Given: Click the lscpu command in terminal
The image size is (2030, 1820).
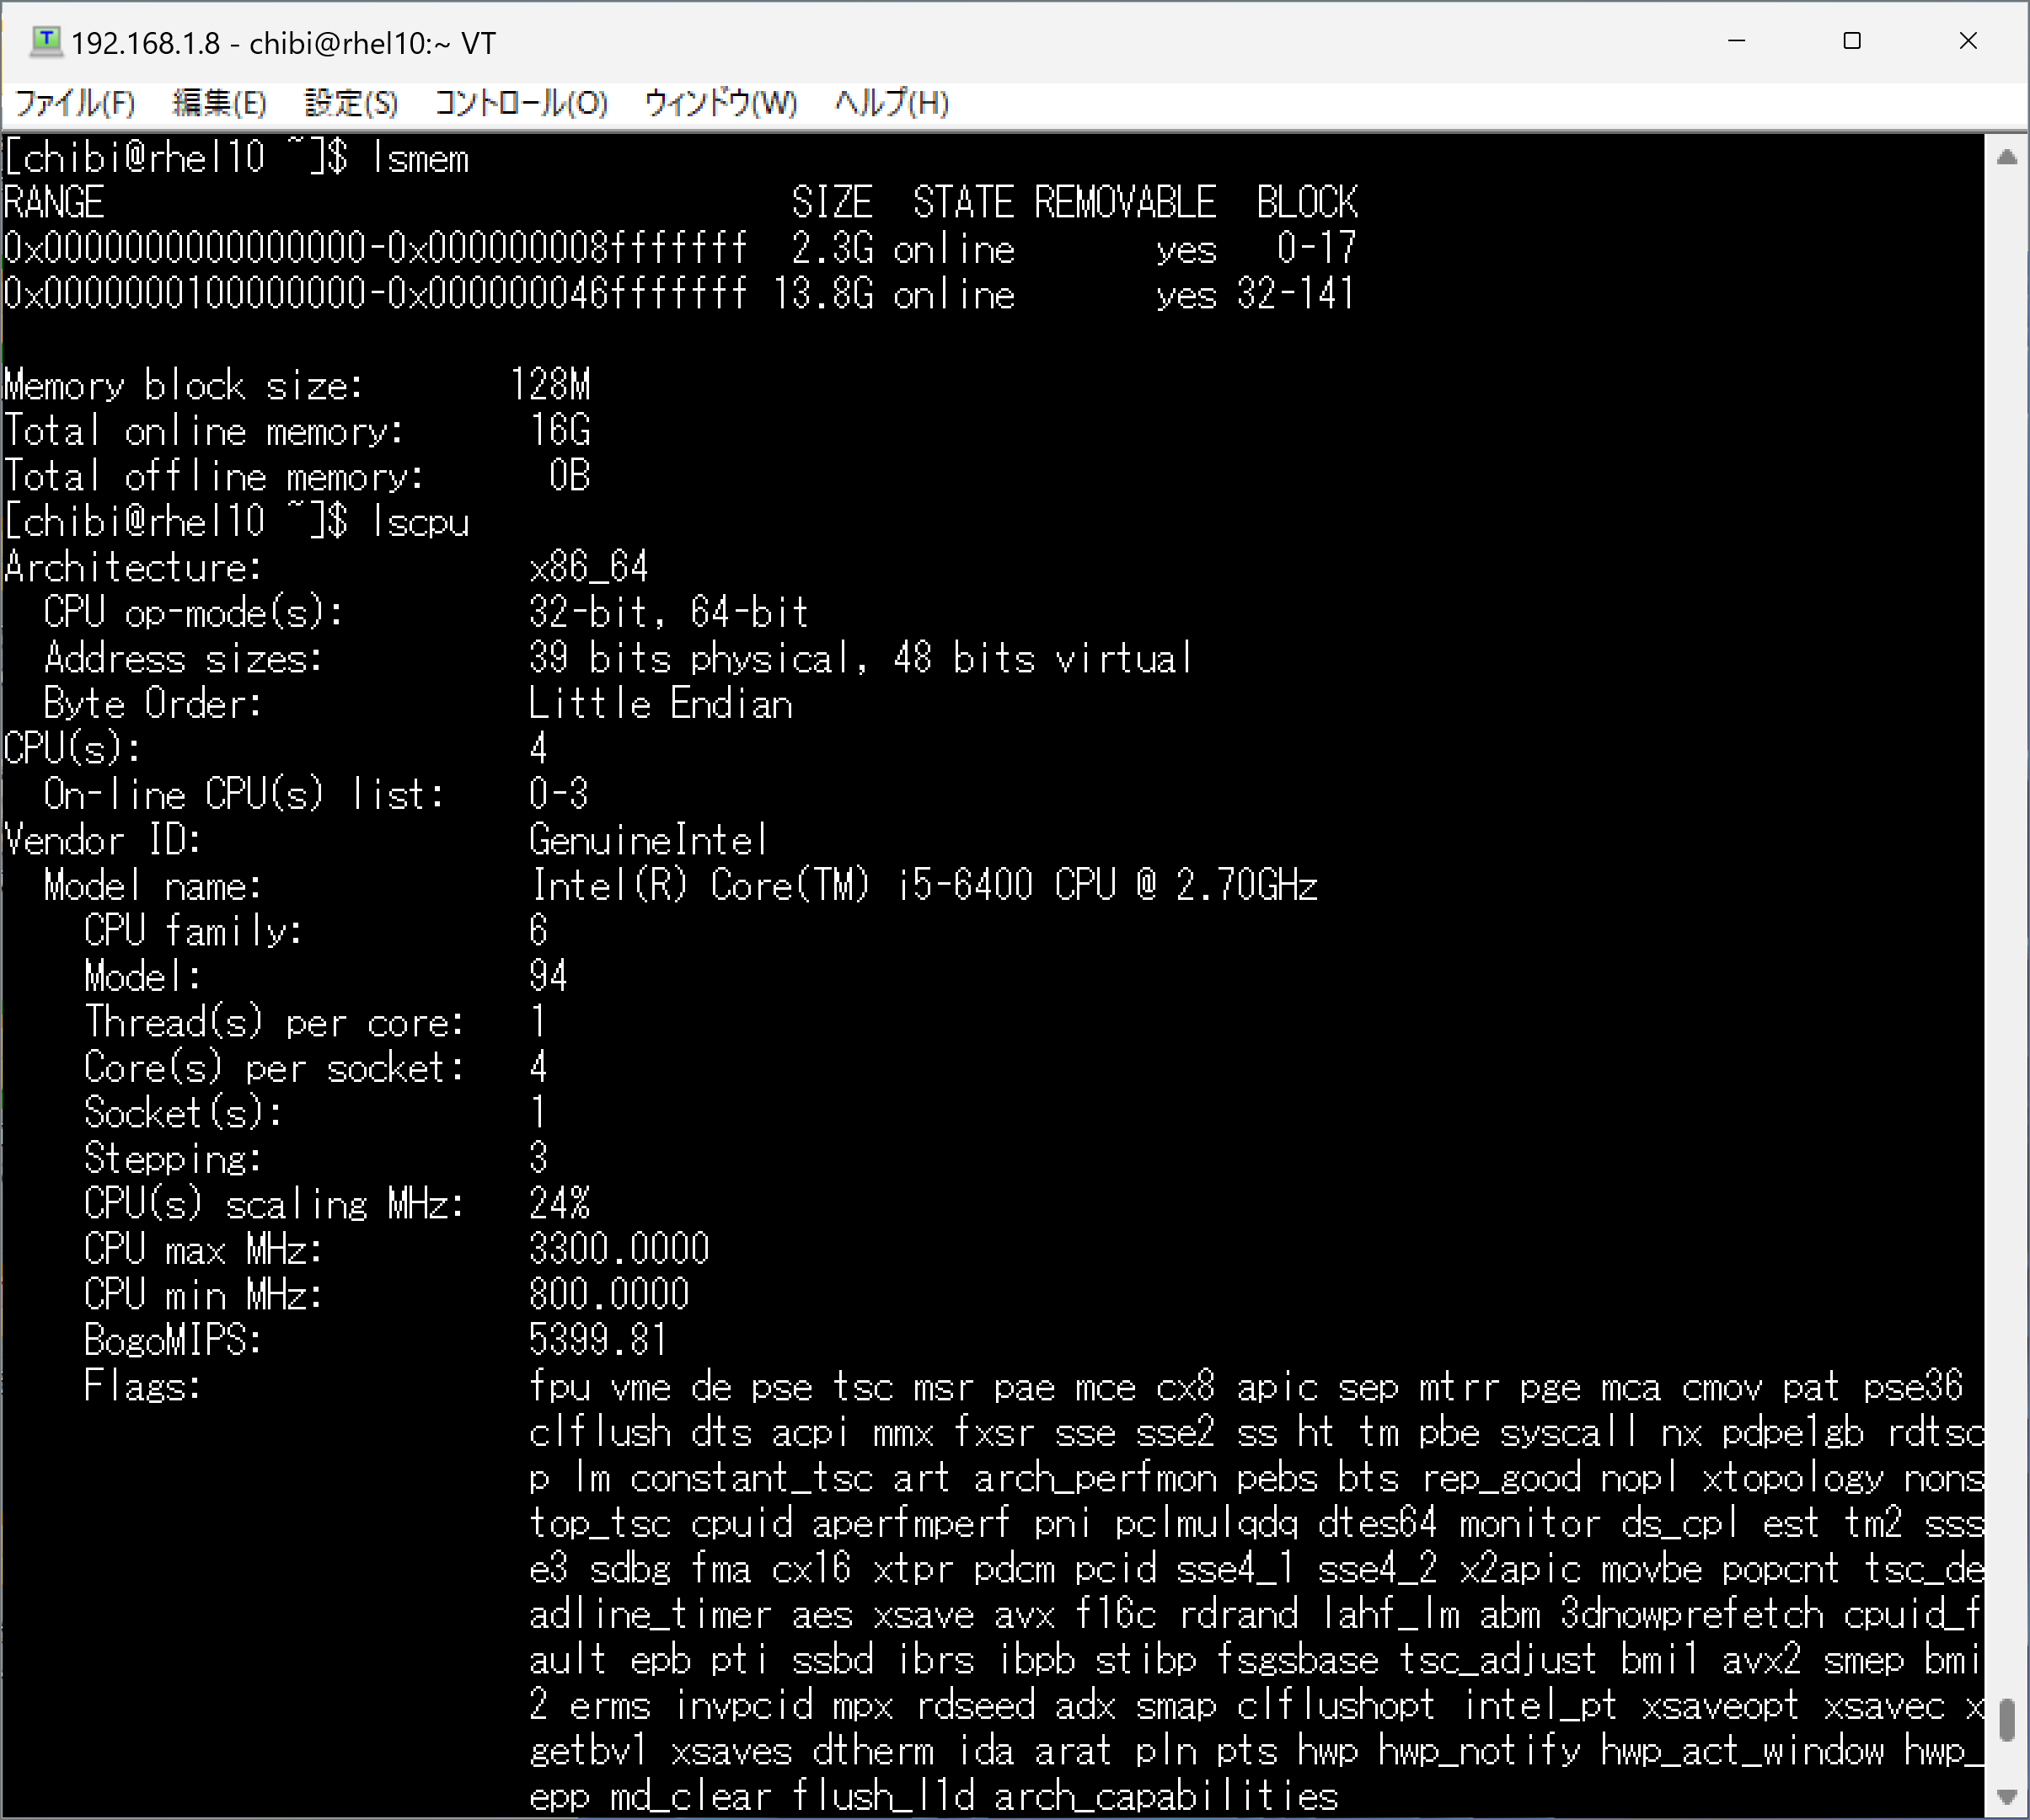Looking at the screenshot, I should pyautogui.click(x=420, y=522).
